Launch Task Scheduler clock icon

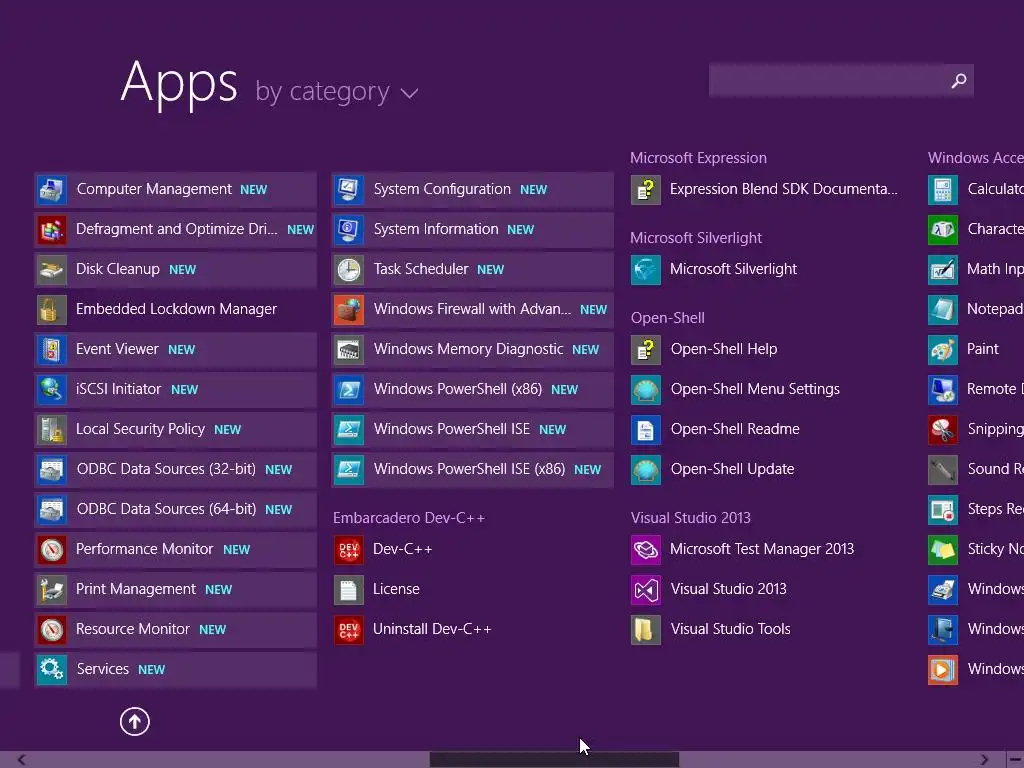tap(349, 270)
